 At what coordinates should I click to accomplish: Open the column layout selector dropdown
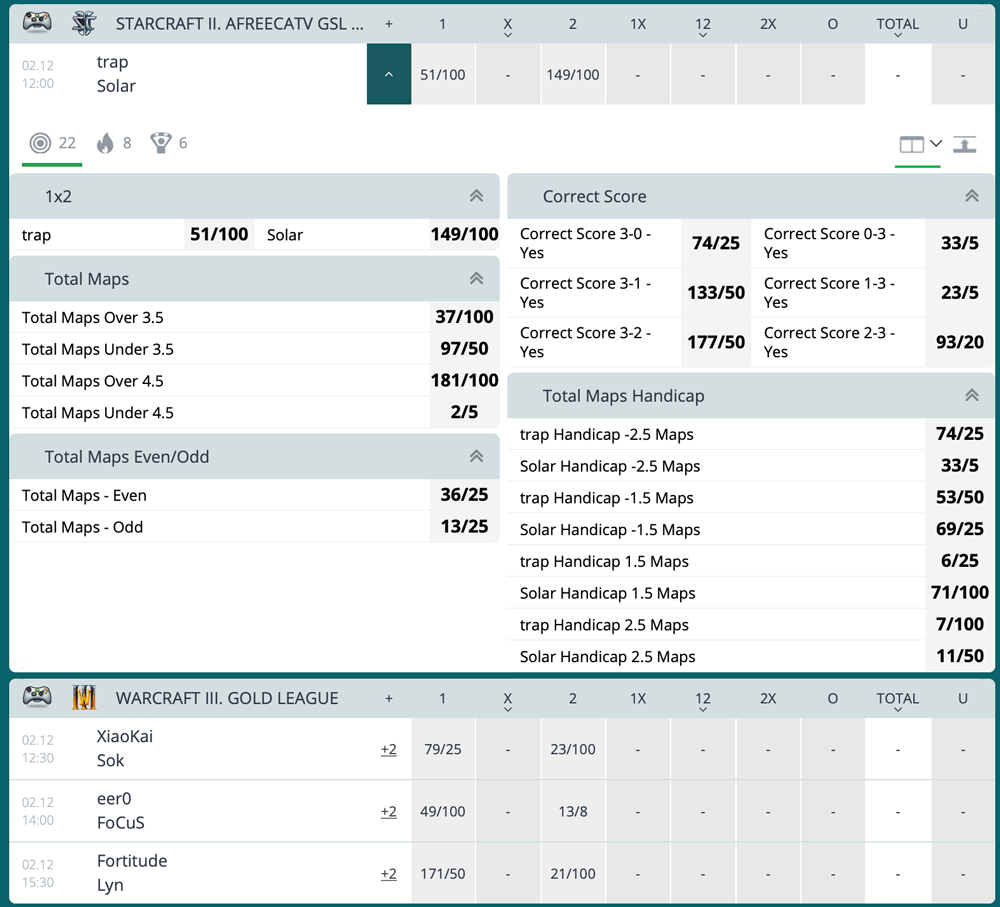[920, 145]
